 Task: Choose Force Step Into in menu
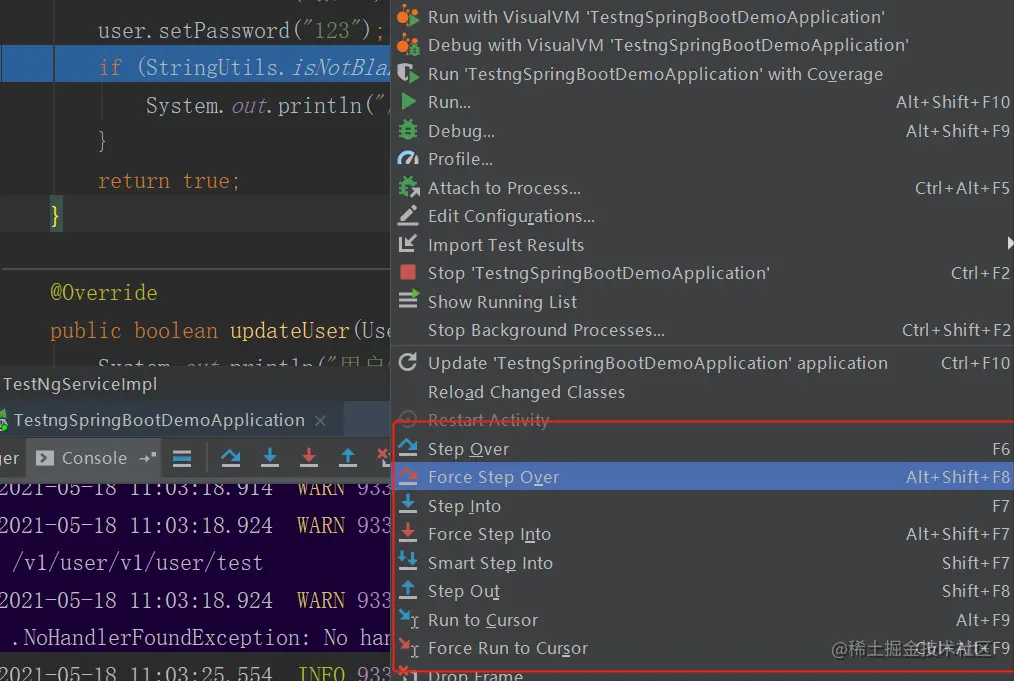click(x=702, y=534)
